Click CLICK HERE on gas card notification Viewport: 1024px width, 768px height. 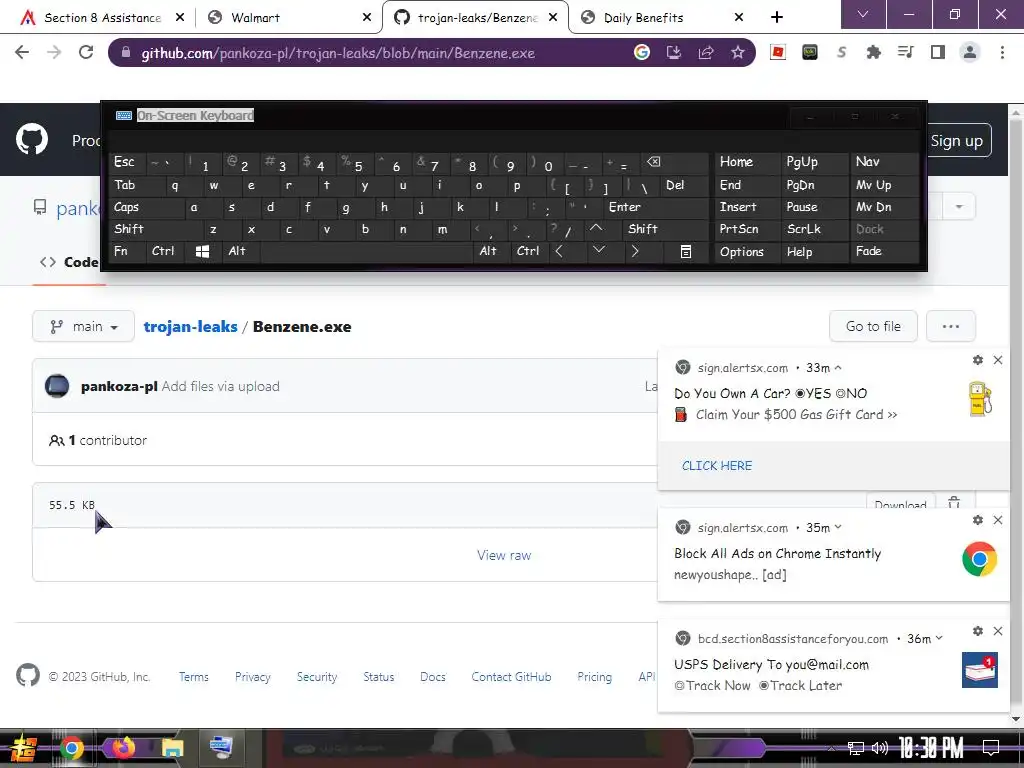(717, 466)
